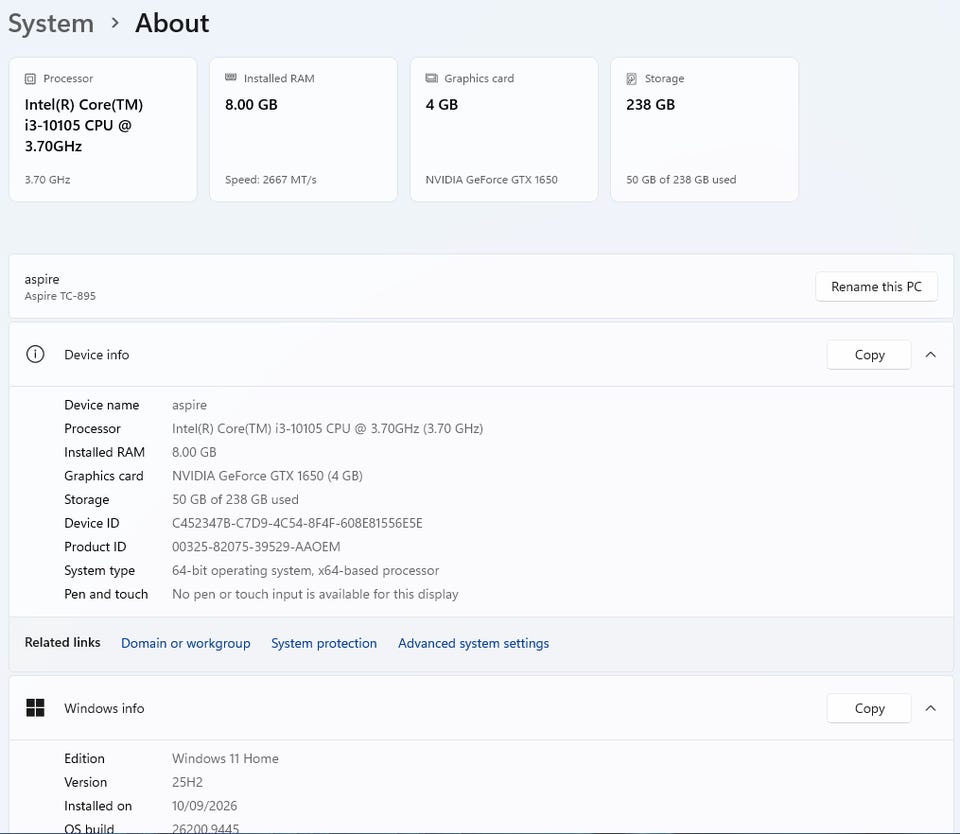Select the Product ID value 00325-82075-39529-AAOEM
Image resolution: width=960 pixels, height=834 pixels.
pos(256,546)
